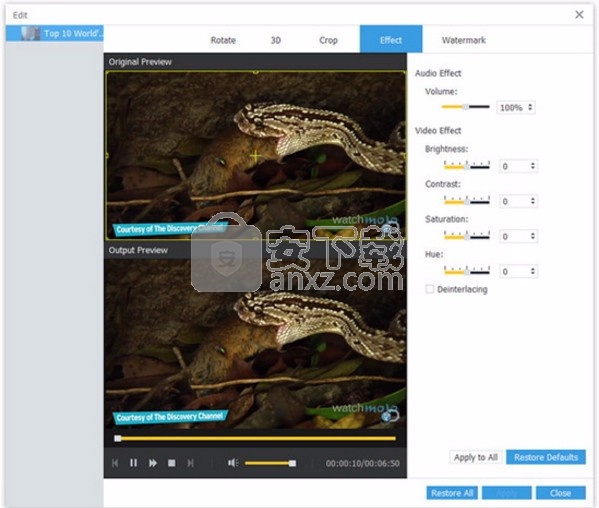Click the Audio Effect section label
This screenshot has height=508, width=599.
[438, 73]
